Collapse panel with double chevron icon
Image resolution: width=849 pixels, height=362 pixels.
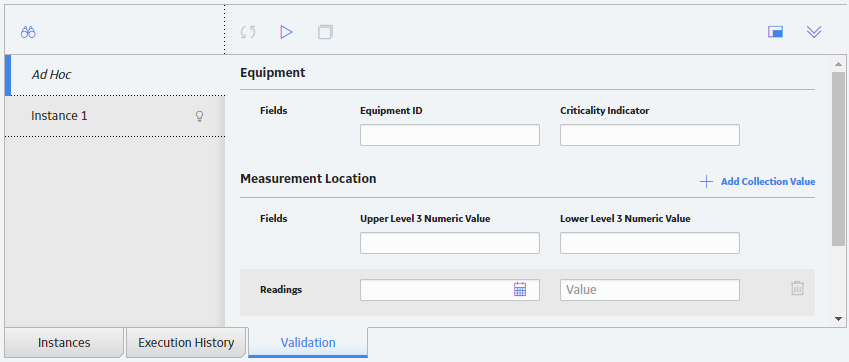(814, 32)
